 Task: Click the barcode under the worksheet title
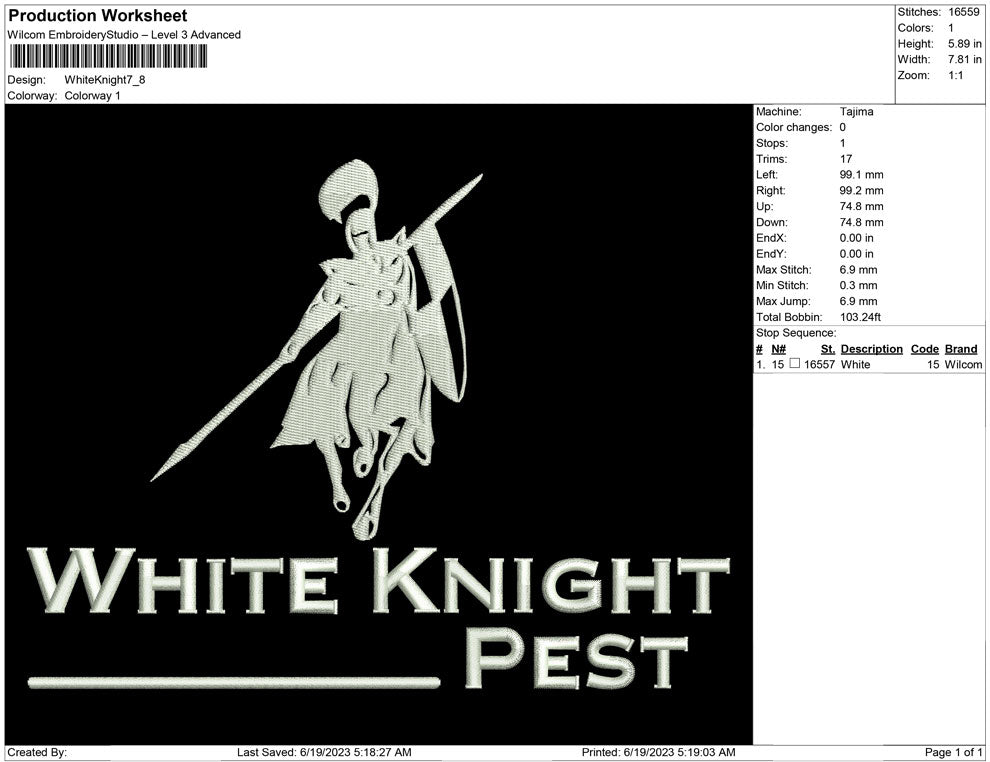[108, 56]
